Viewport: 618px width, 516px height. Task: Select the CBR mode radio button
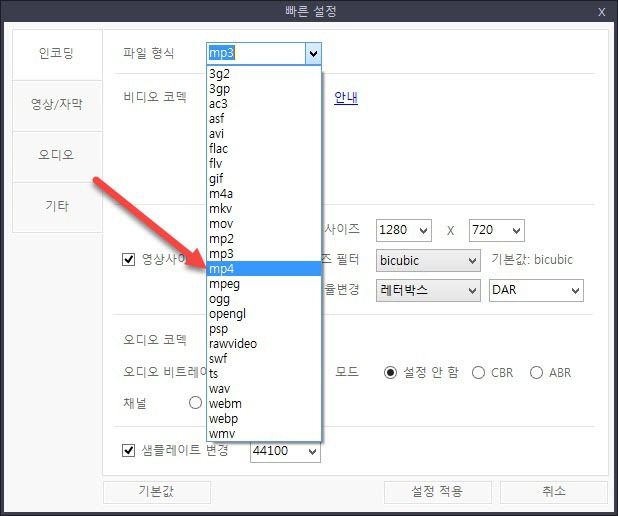click(x=478, y=373)
